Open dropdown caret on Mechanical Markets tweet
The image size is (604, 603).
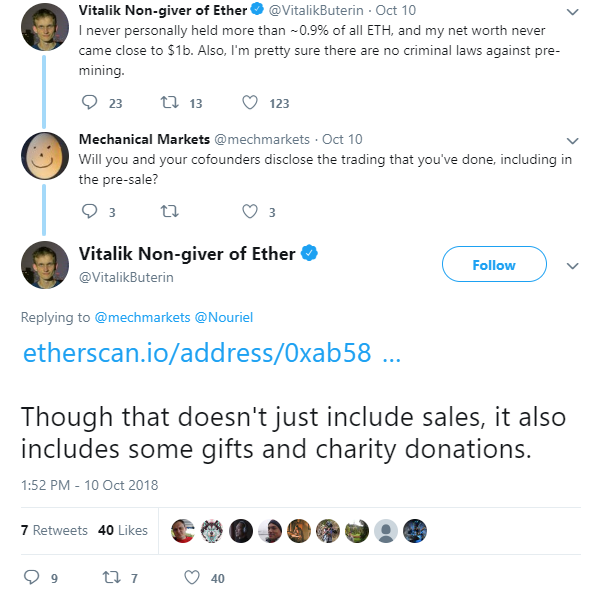(x=573, y=141)
